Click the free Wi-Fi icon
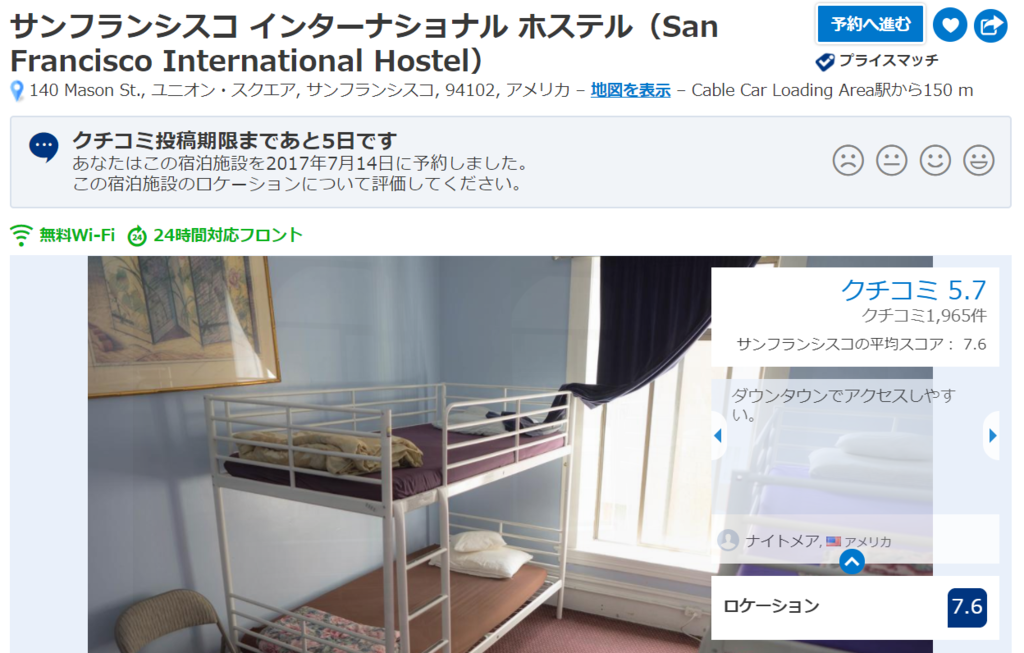 (21, 235)
